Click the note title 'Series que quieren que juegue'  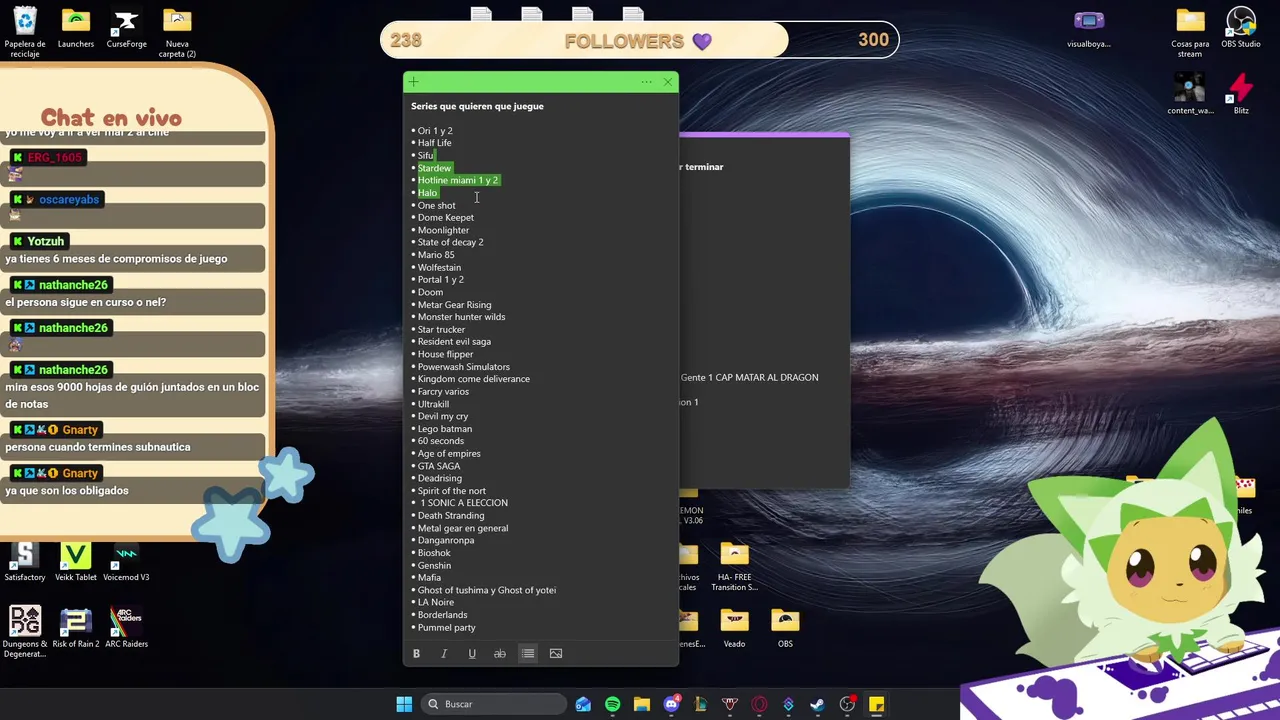(x=477, y=106)
